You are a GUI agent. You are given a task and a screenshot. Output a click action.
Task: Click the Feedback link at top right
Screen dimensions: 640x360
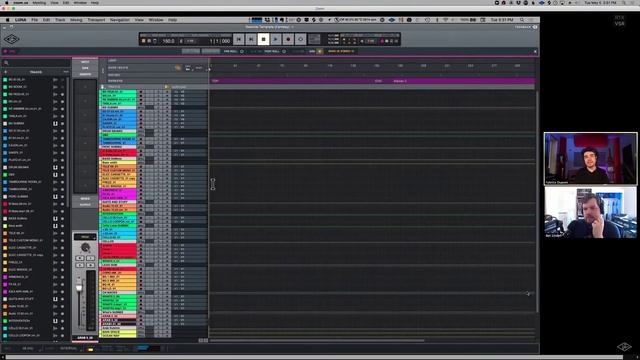[x=522, y=27]
